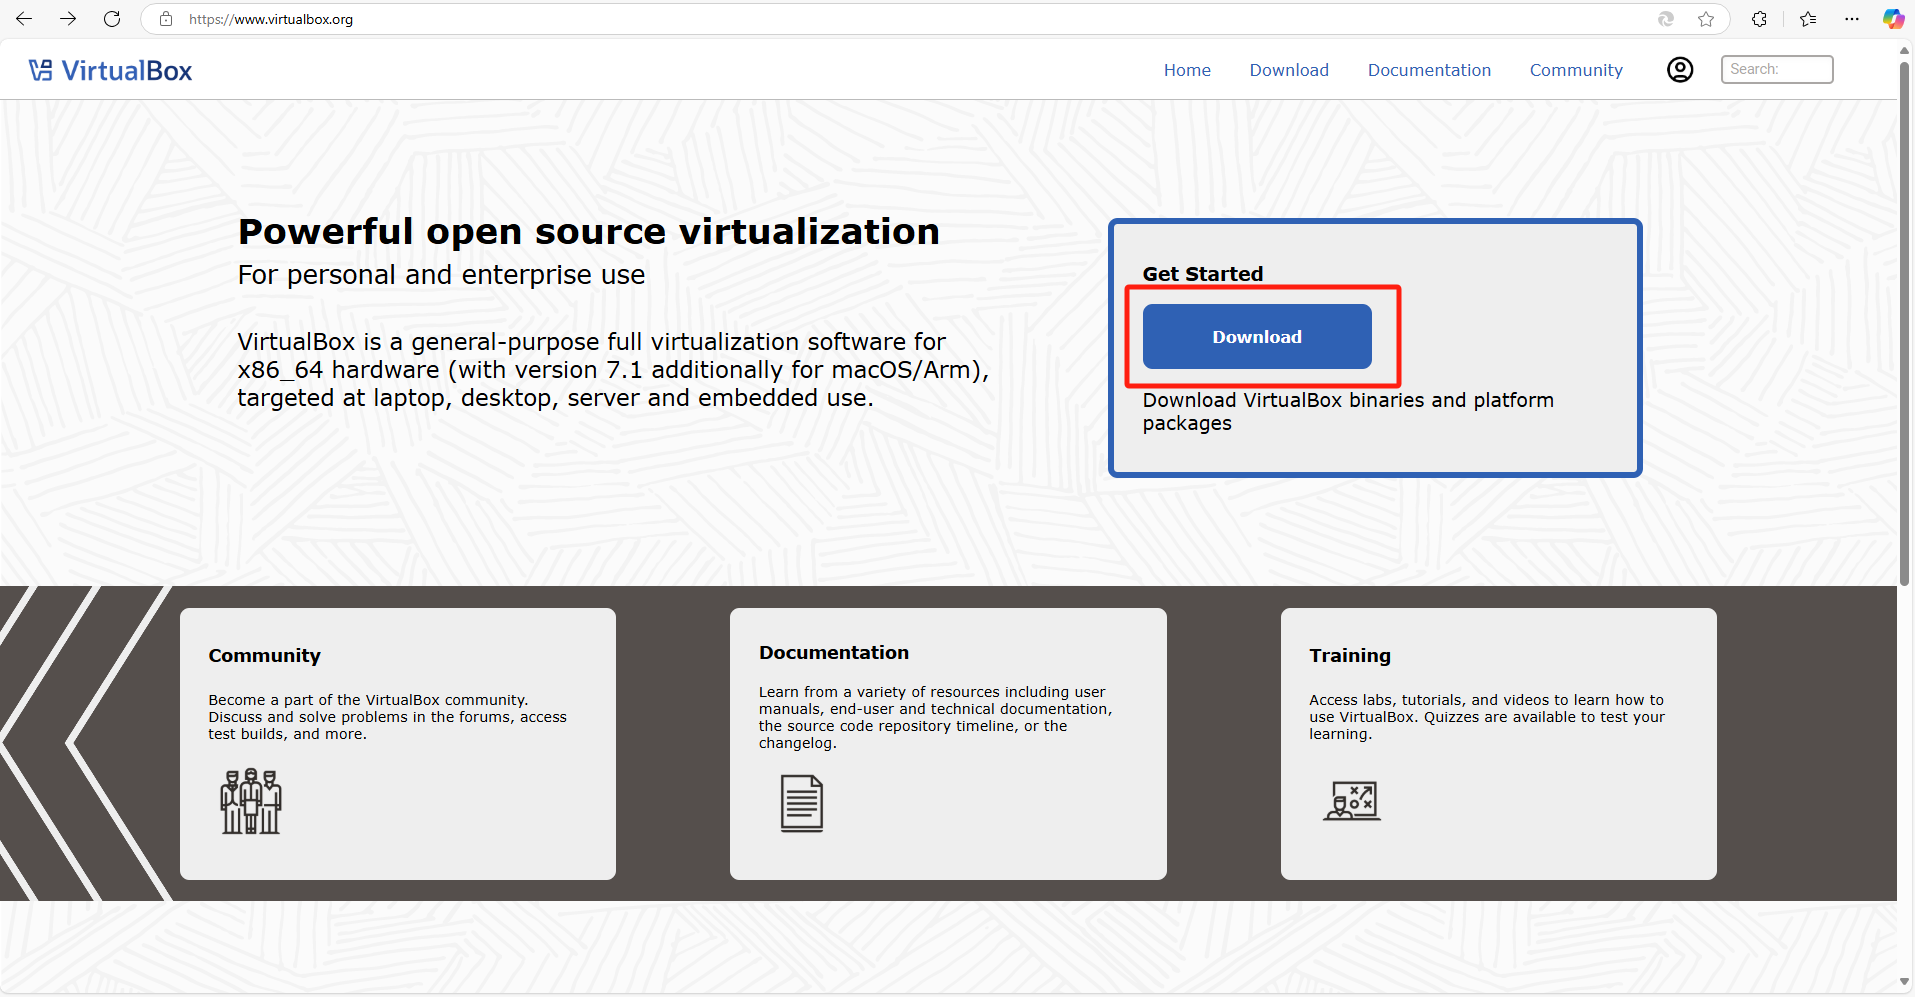This screenshot has width=1915, height=997.
Task: Click the vertical scrollbar thumb
Action: click(x=1905, y=322)
